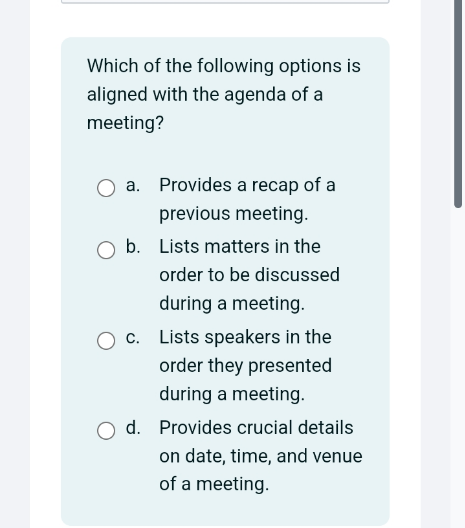Click the "d." option letter label
Image resolution: width=465 pixels, height=528 pixels.
133,428
